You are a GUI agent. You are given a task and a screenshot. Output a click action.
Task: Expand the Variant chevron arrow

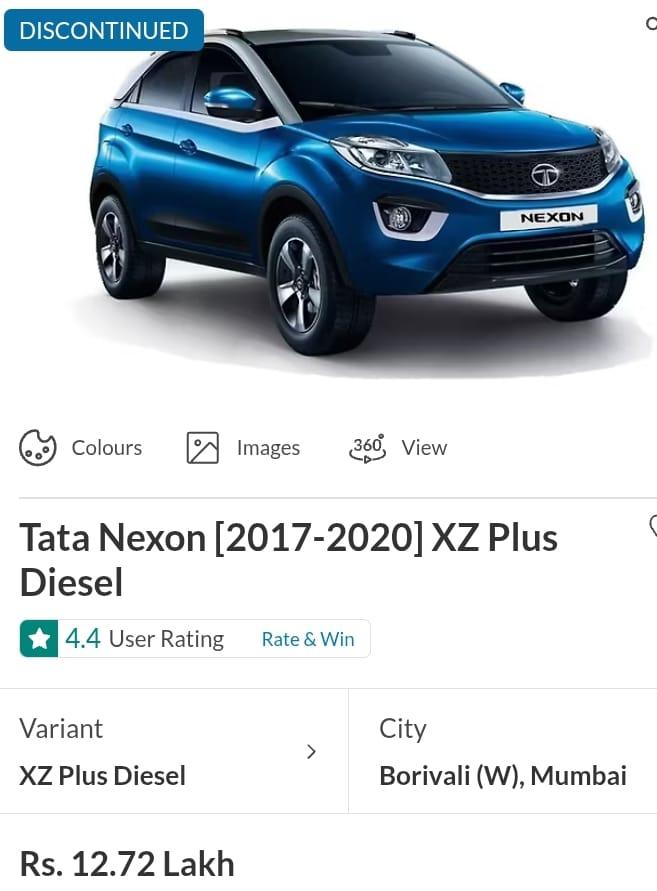click(311, 752)
